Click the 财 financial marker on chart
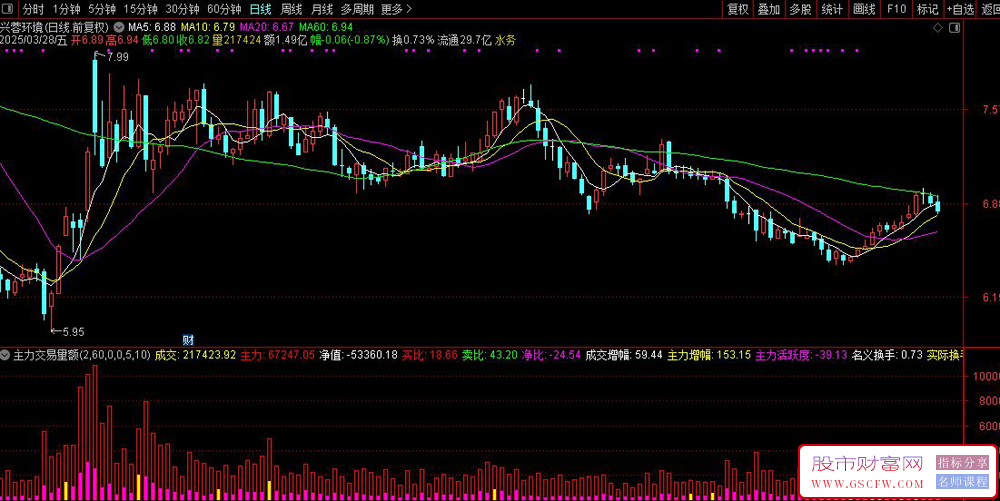1000x501 pixels. [x=188, y=340]
